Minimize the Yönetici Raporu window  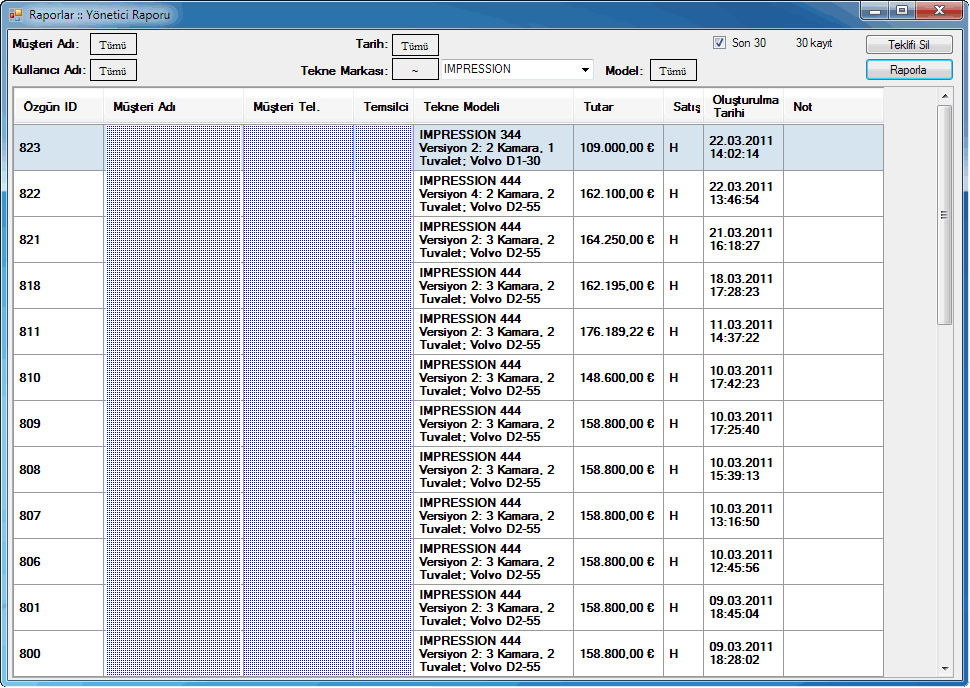[x=875, y=11]
